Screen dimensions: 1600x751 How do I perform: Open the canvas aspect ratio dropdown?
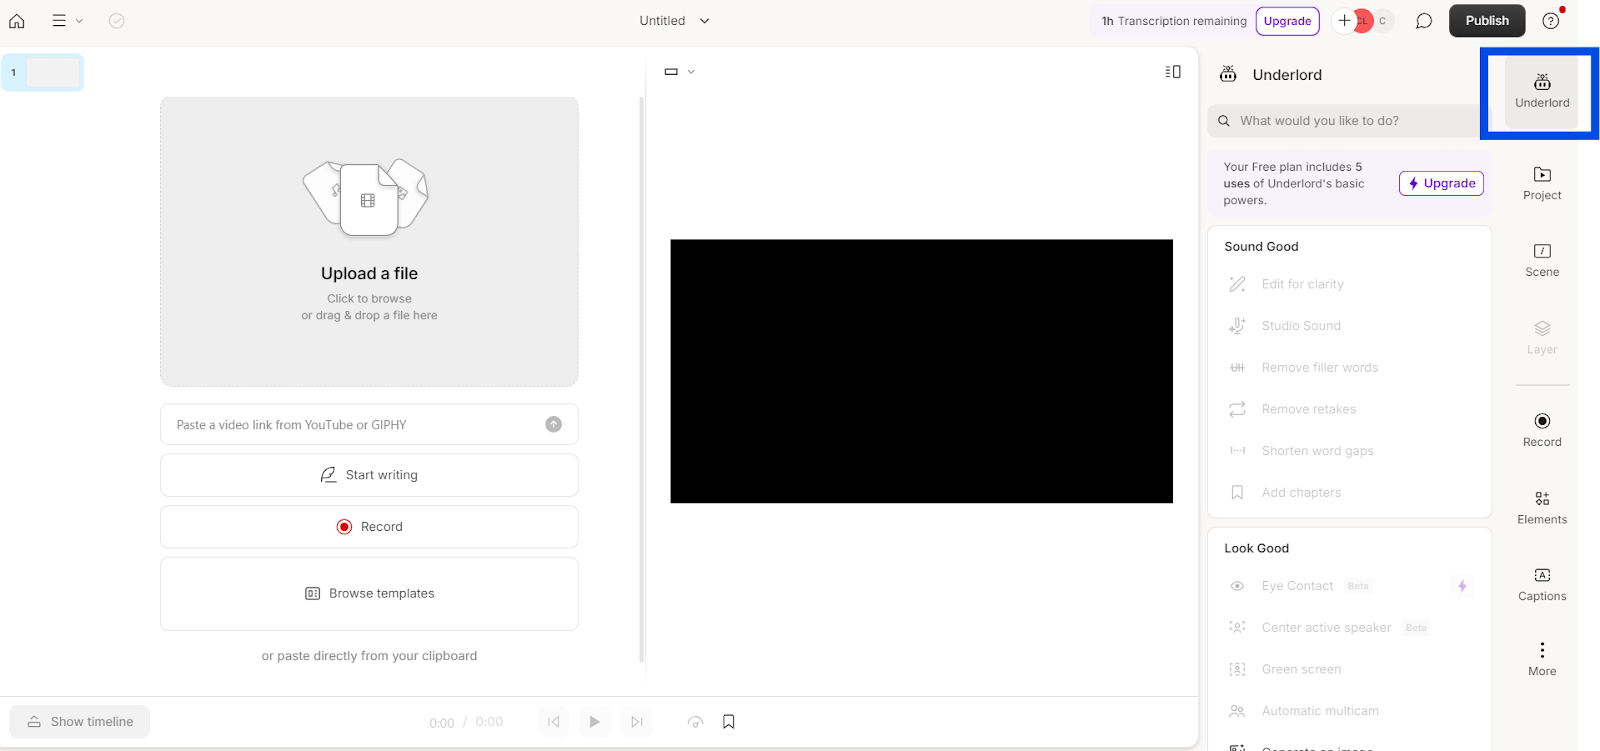click(x=679, y=72)
